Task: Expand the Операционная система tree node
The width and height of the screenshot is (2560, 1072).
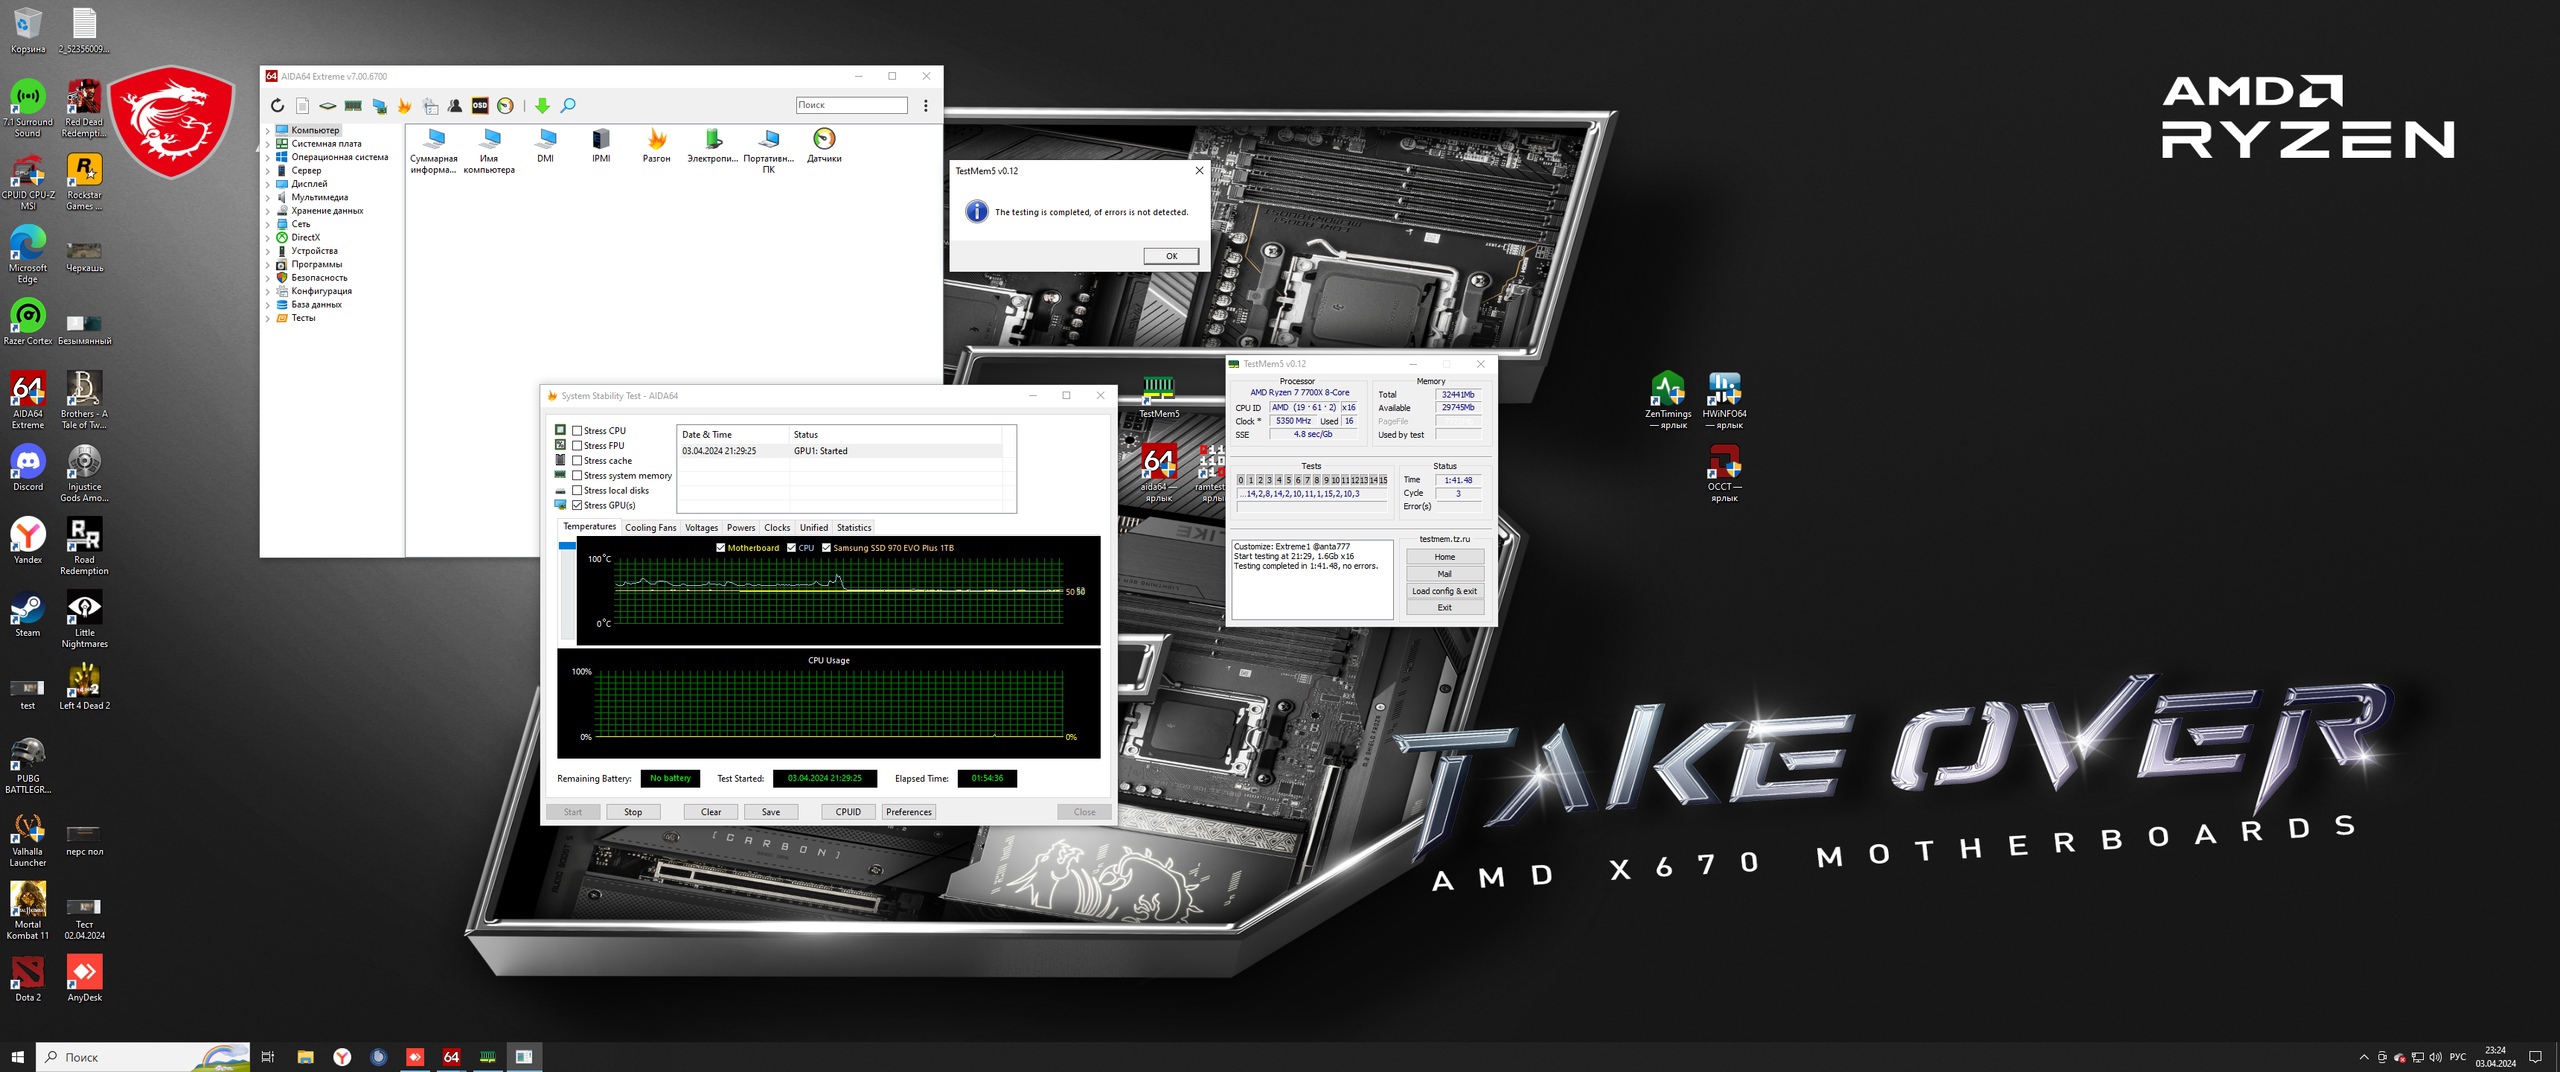Action: coord(268,158)
